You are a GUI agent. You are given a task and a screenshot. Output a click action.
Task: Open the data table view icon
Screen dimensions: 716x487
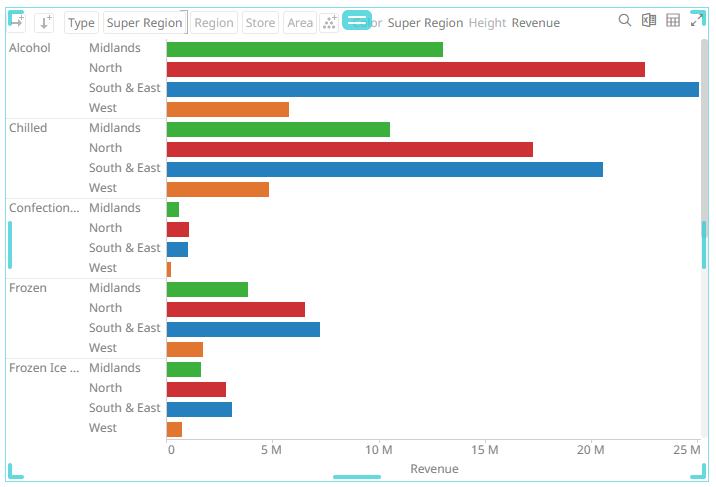point(673,21)
